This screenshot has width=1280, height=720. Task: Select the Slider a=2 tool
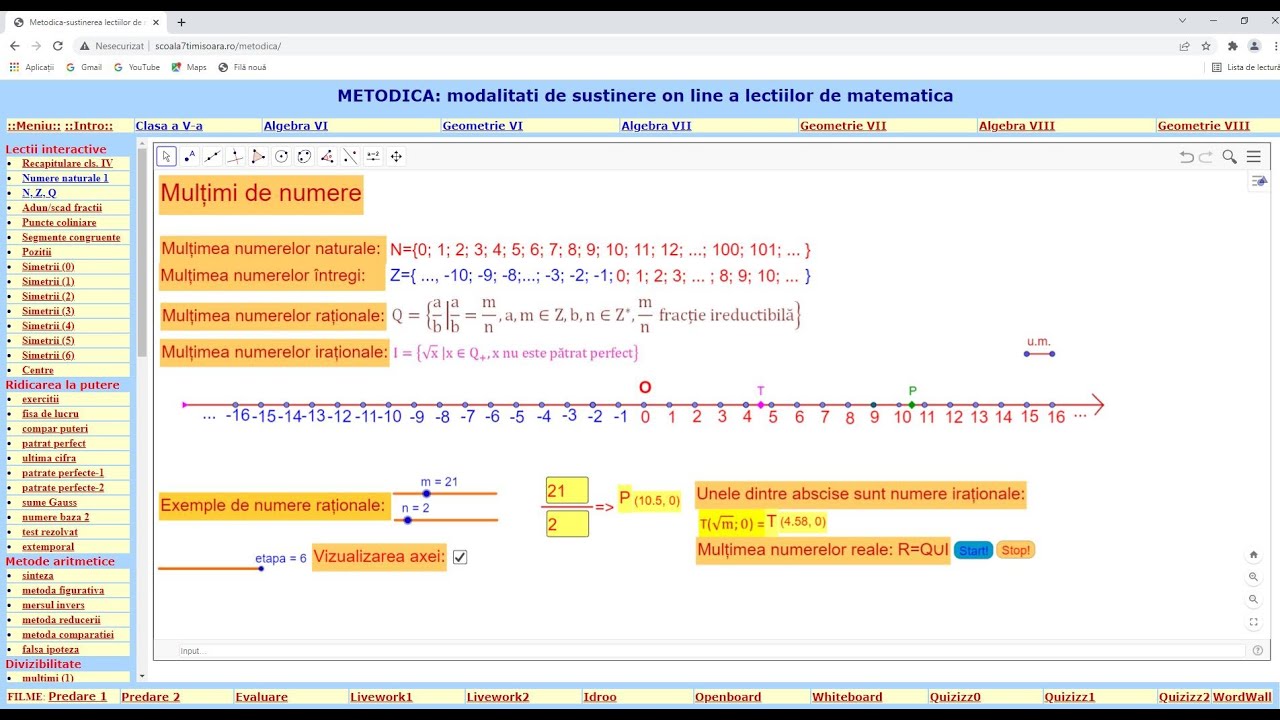point(373,156)
